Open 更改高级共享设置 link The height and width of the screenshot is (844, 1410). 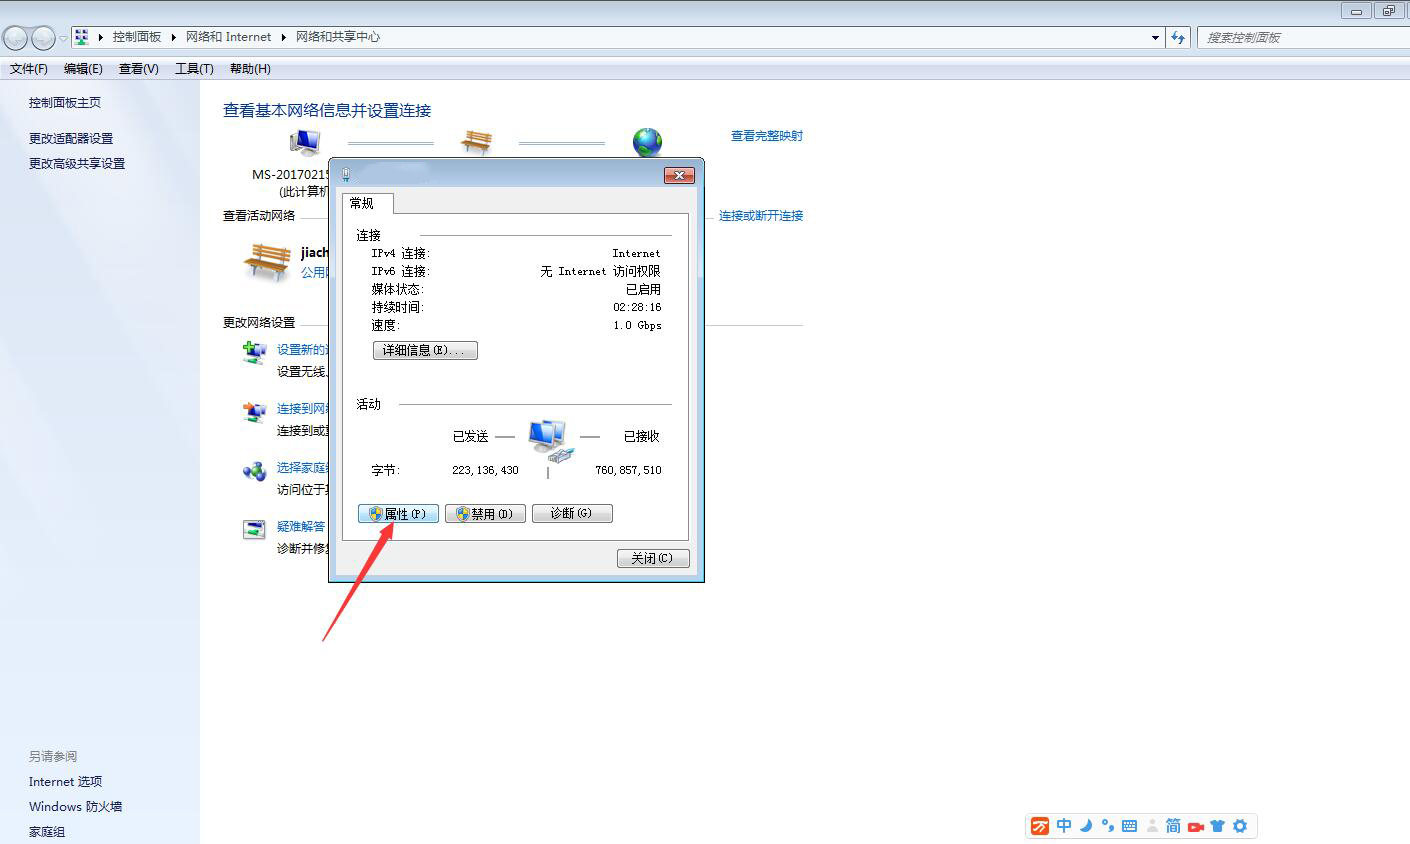click(77, 163)
